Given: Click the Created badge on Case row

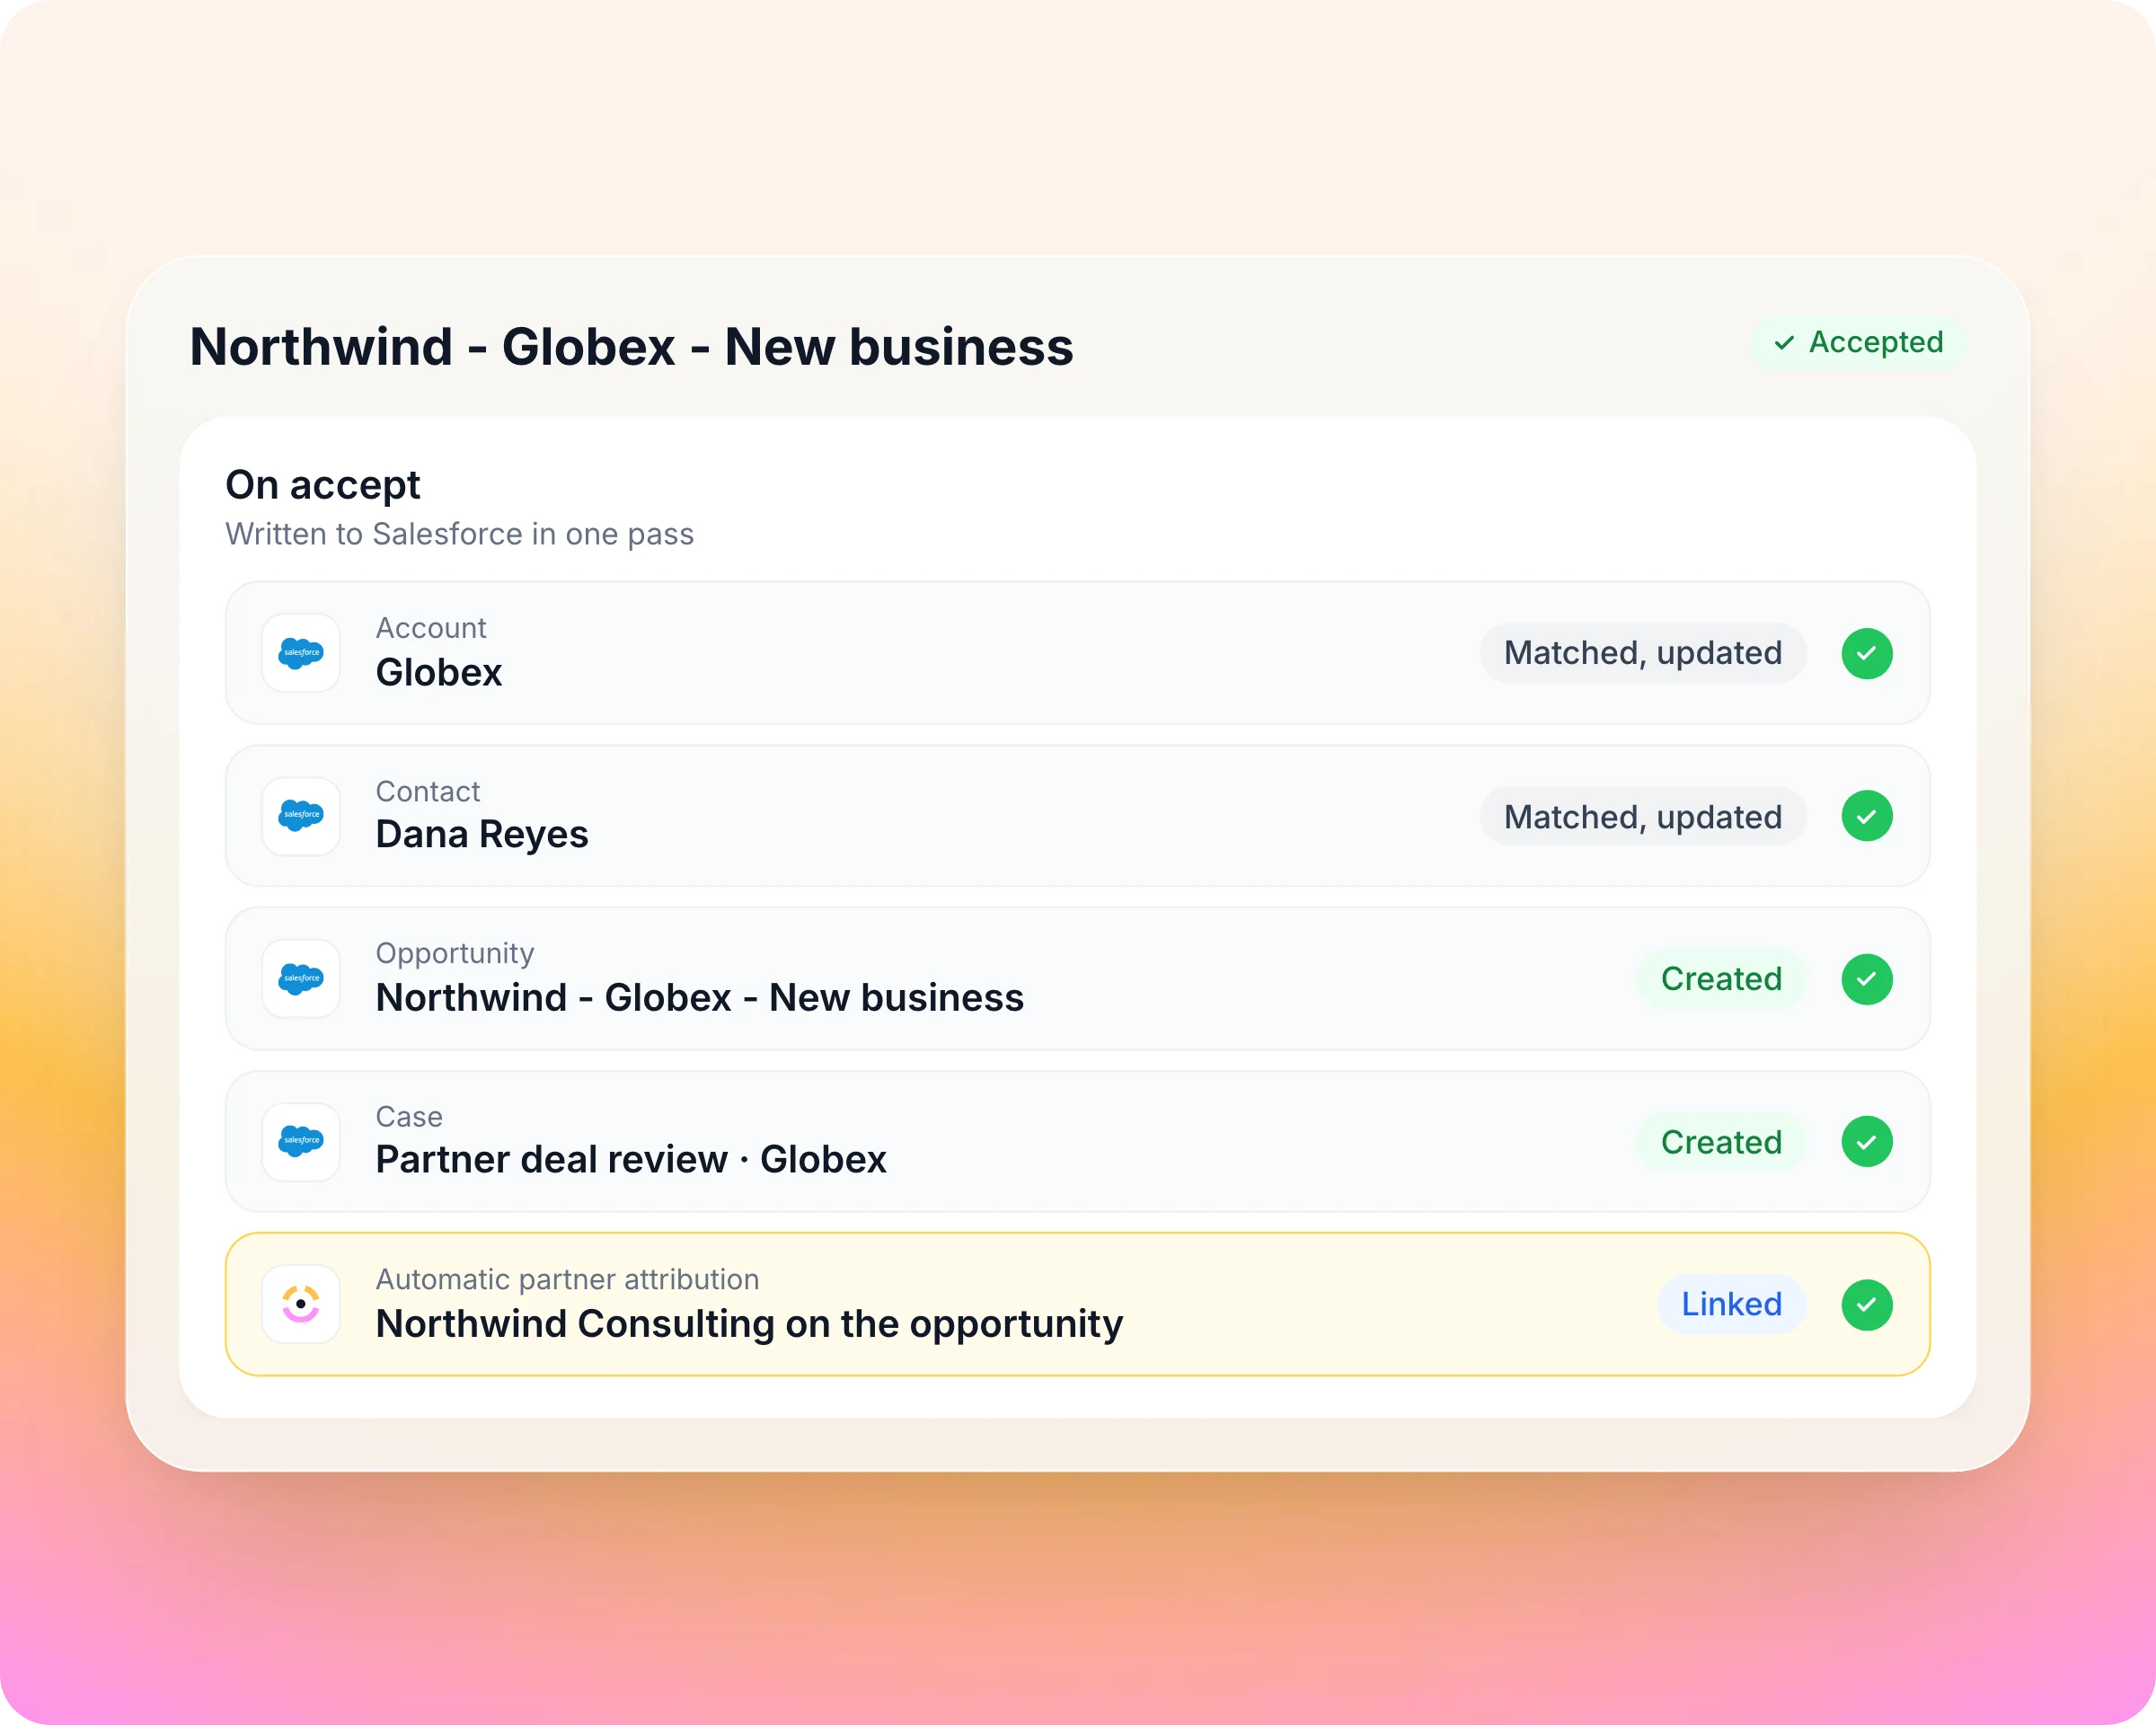Looking at the screenshot, I should click(1721, 1142).
